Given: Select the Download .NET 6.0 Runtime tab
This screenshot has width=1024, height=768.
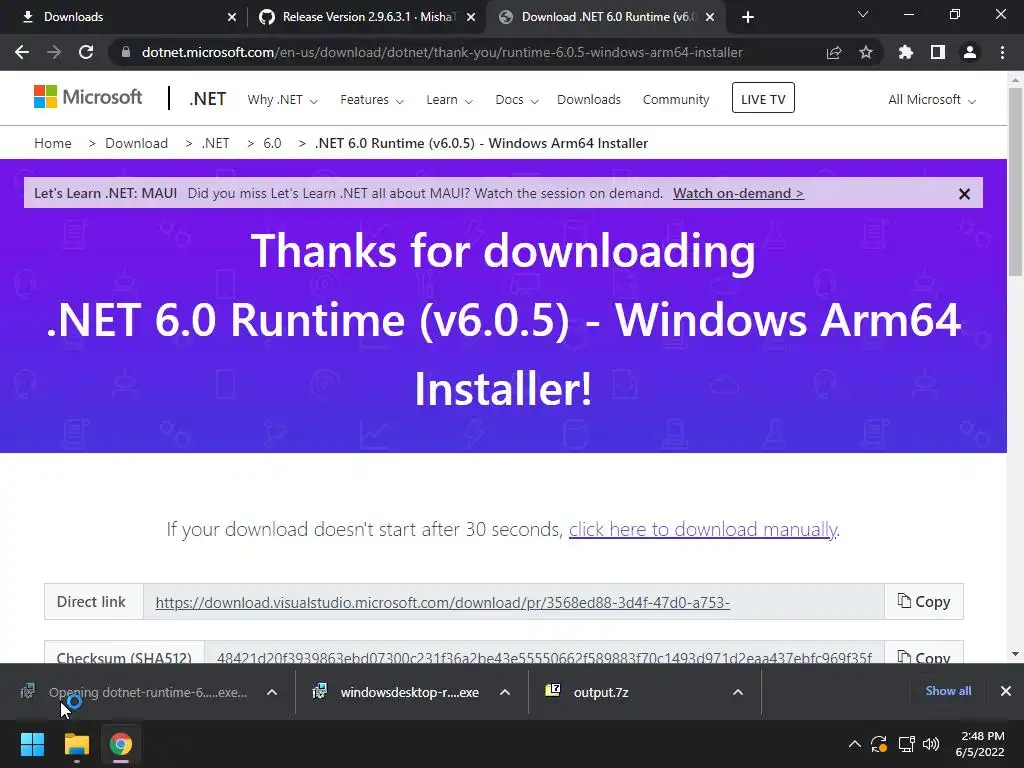Looking at the screenshot, I should tap(606, 17).
